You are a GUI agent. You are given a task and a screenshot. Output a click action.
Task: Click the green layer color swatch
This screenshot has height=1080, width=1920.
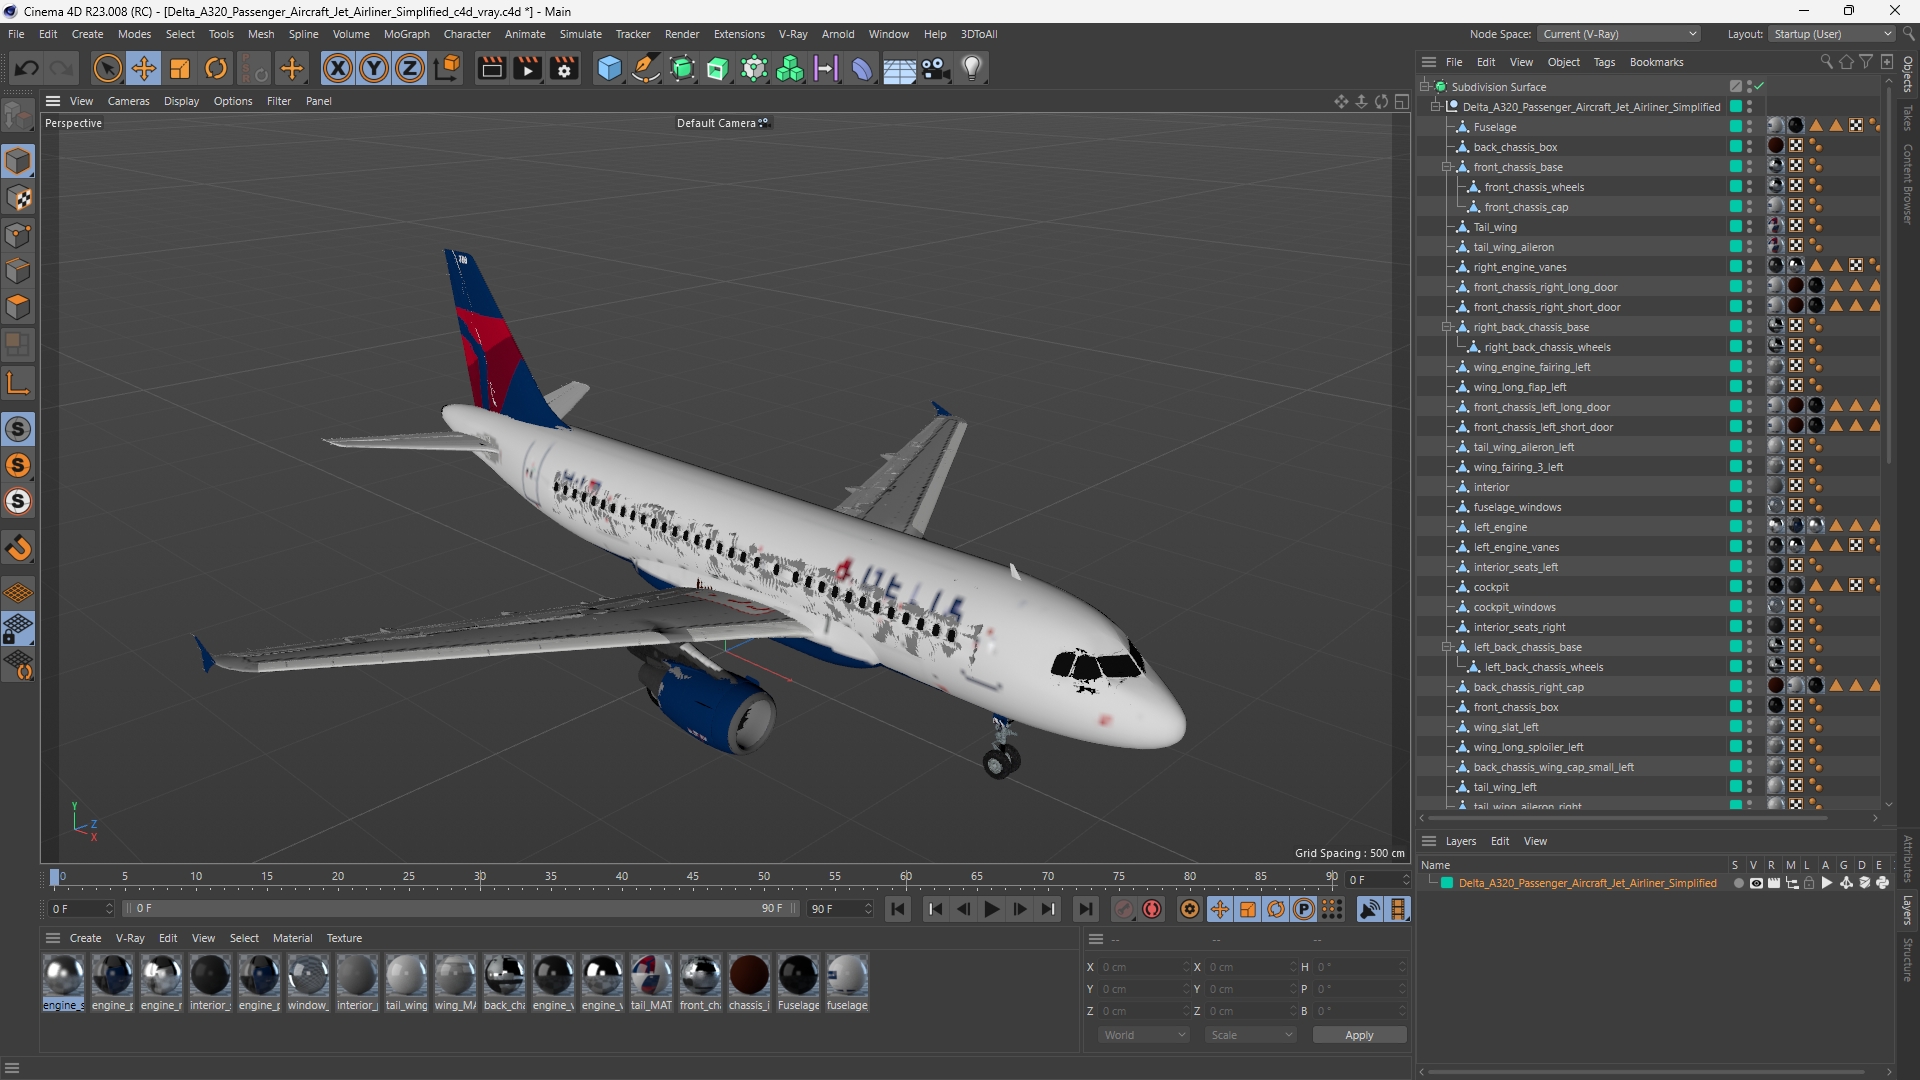click(x=1446, y=883)
